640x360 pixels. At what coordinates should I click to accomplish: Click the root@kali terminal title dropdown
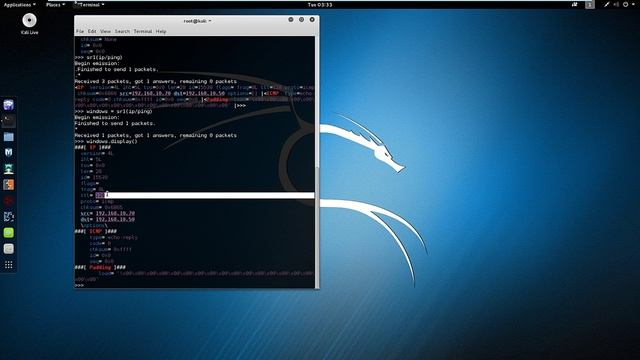tap(197, 21)
